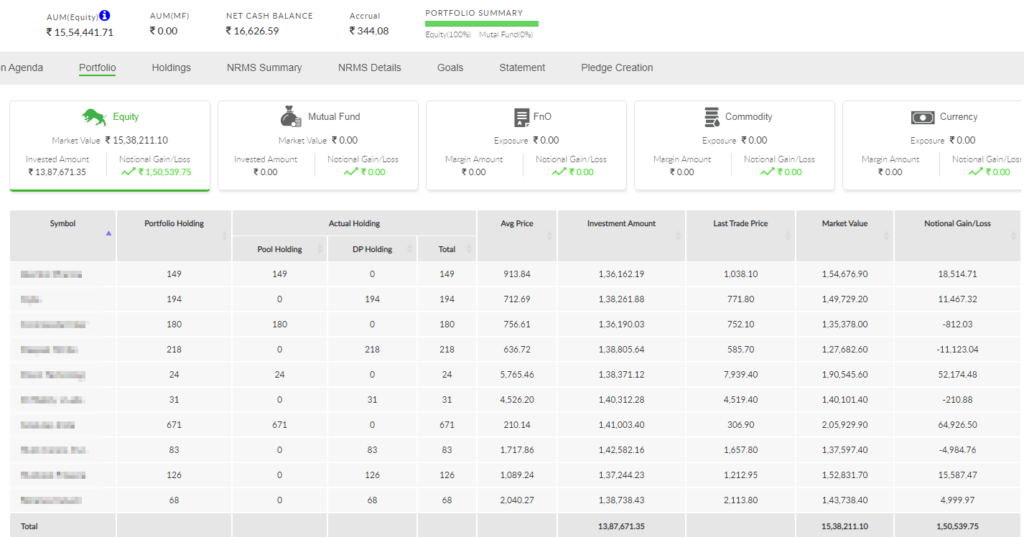Click market value 2,05,929.90 cell
The height and width of the screenshot is (537, 1024).
click(844, 425)
